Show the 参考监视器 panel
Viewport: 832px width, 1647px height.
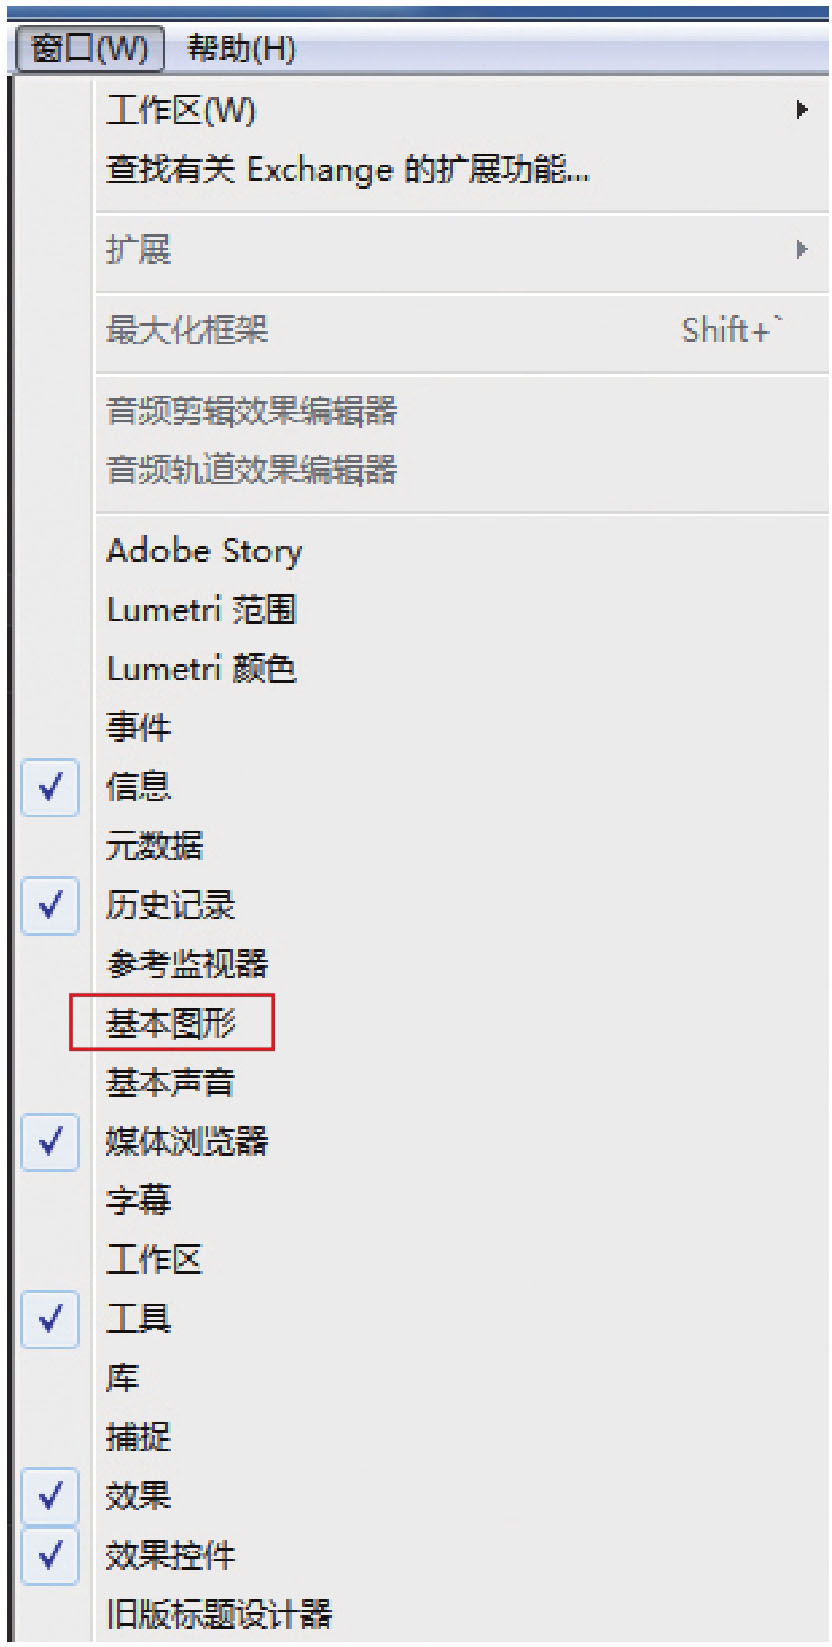pos(187,964)
